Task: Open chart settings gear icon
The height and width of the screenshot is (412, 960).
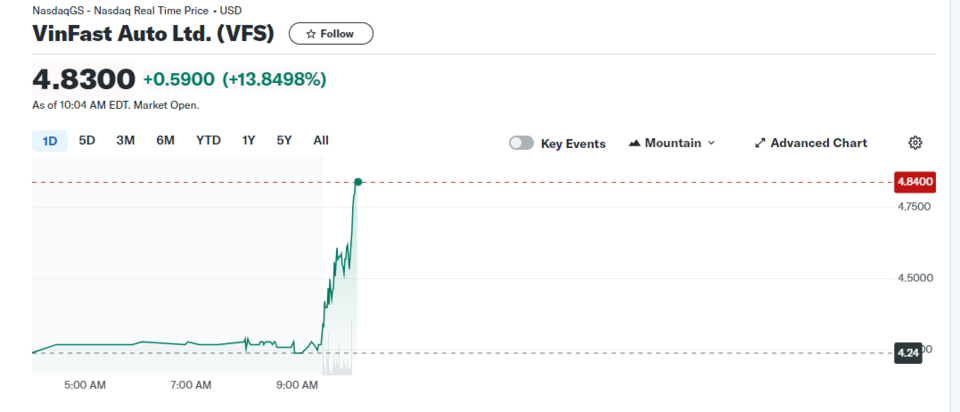Action: coord(915,143)
